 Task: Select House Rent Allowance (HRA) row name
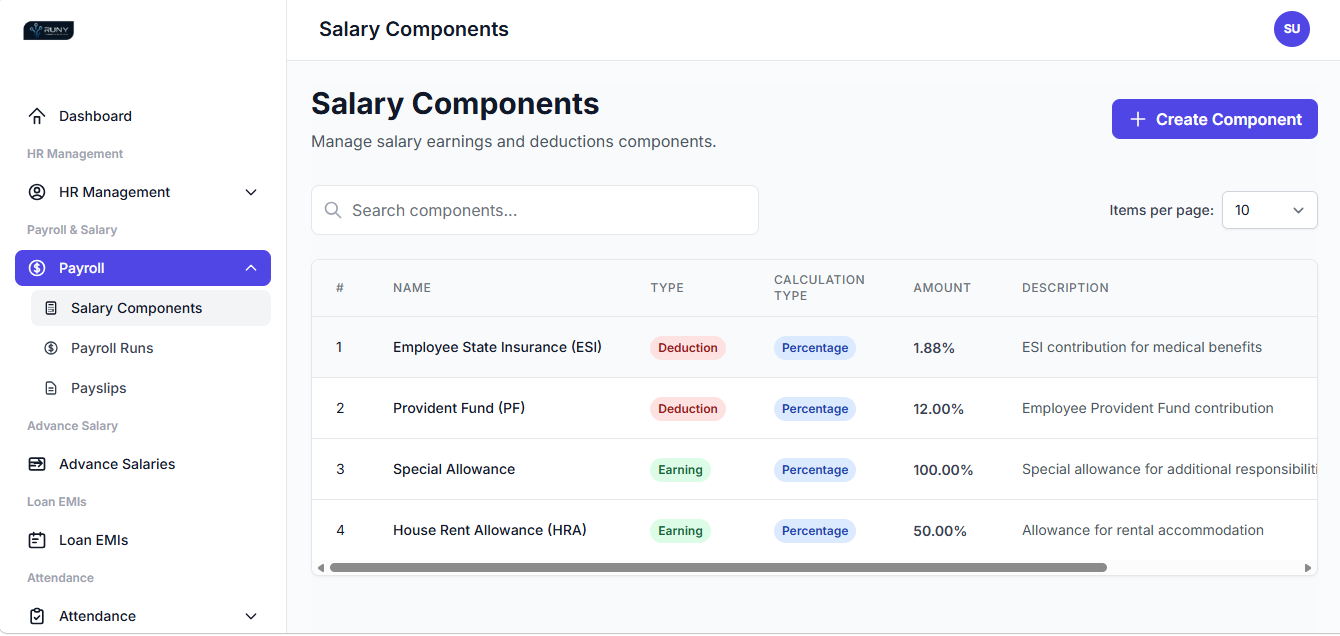(490, 530)
